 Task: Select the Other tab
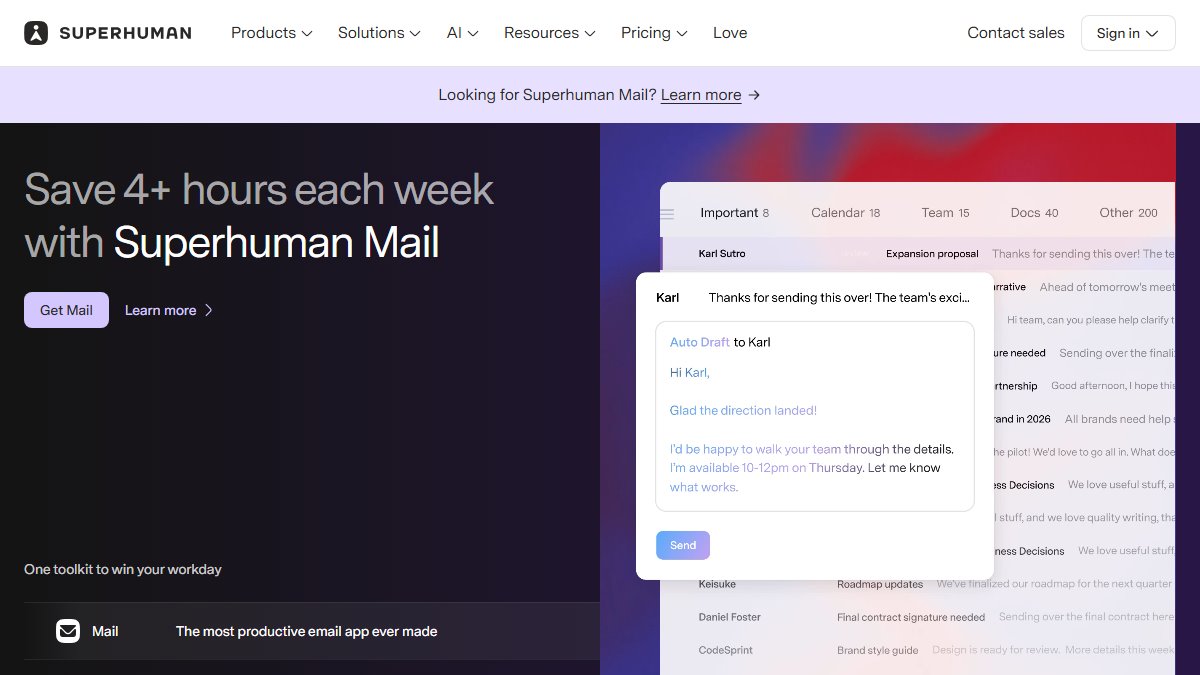(1129, 213)
